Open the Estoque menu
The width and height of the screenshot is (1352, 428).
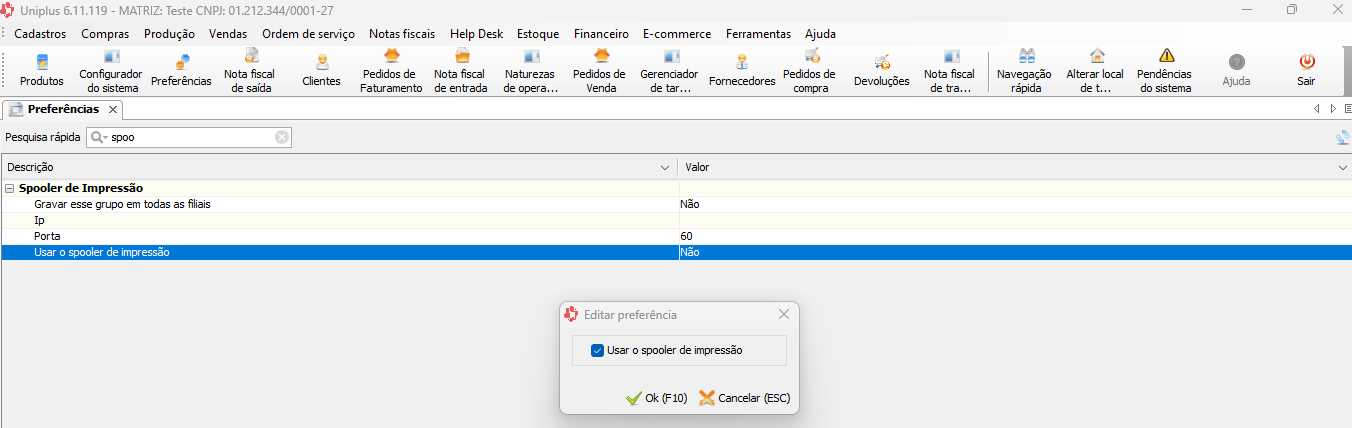point(538,33)
